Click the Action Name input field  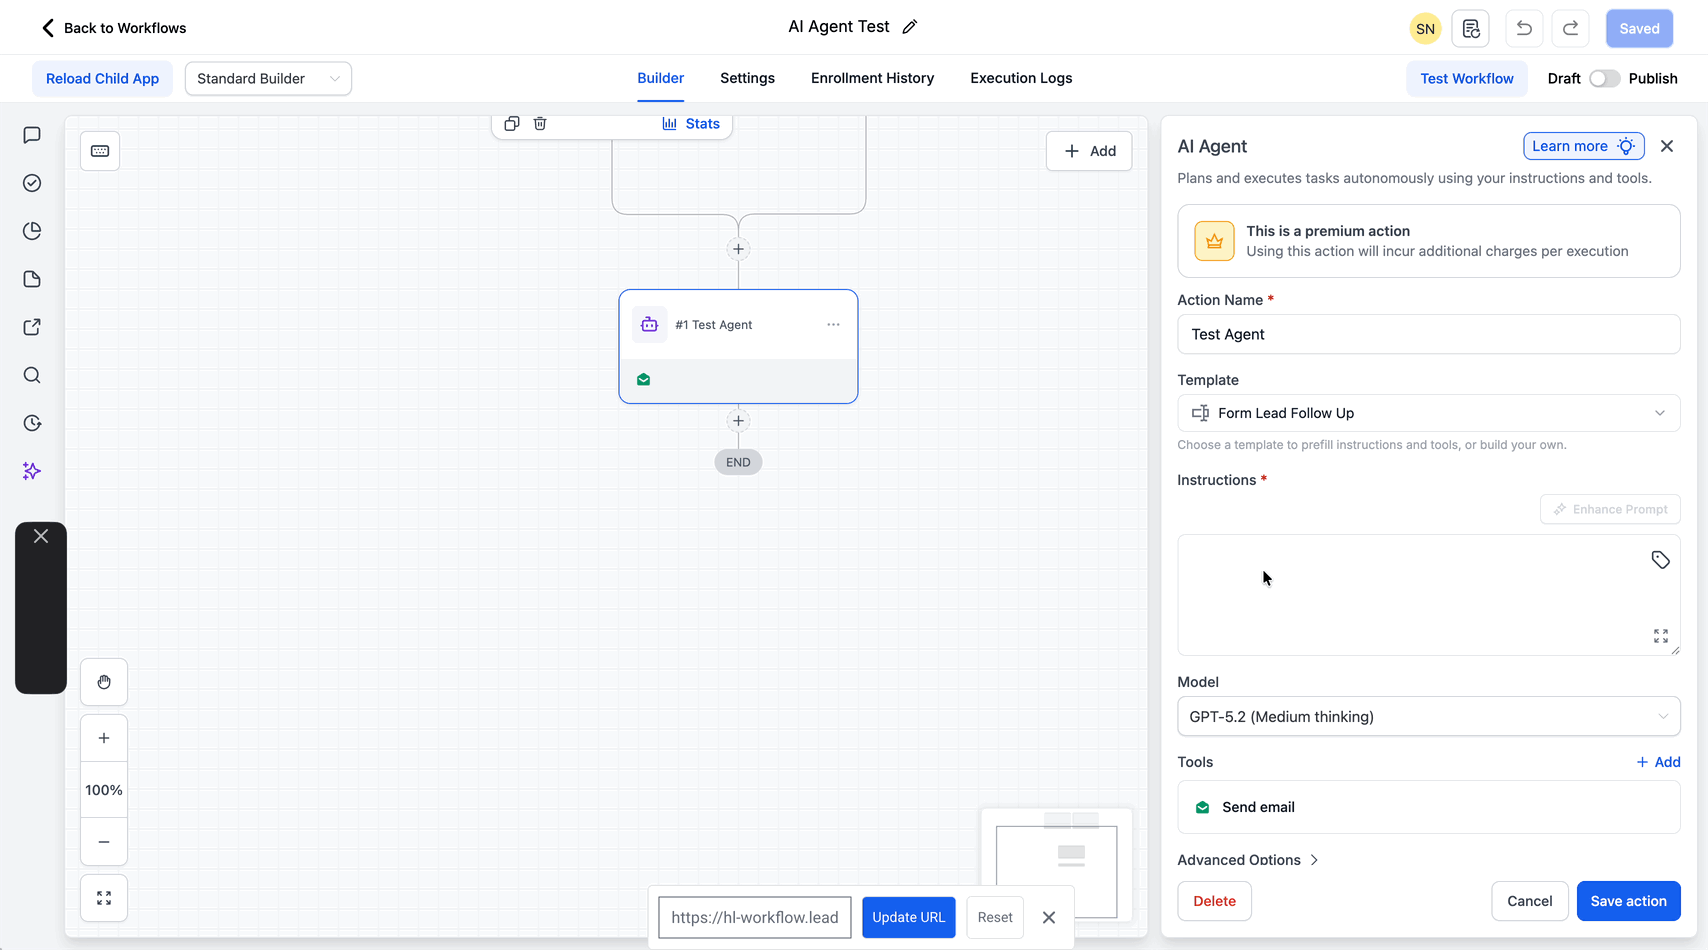tap(1428, 335)
